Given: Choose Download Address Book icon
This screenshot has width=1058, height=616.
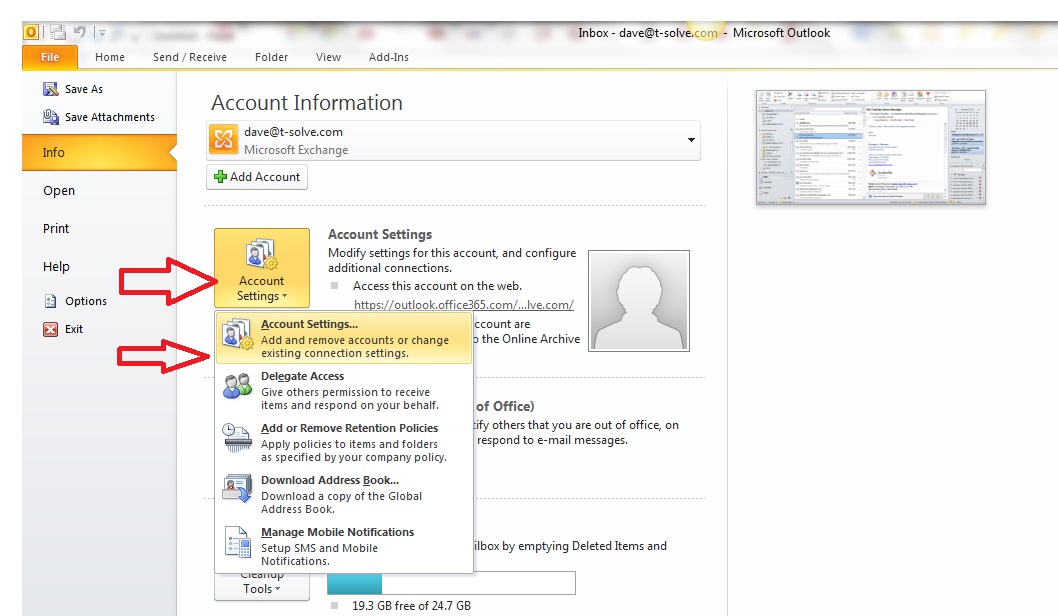Looking at the screenshot, I should (237, 491).
